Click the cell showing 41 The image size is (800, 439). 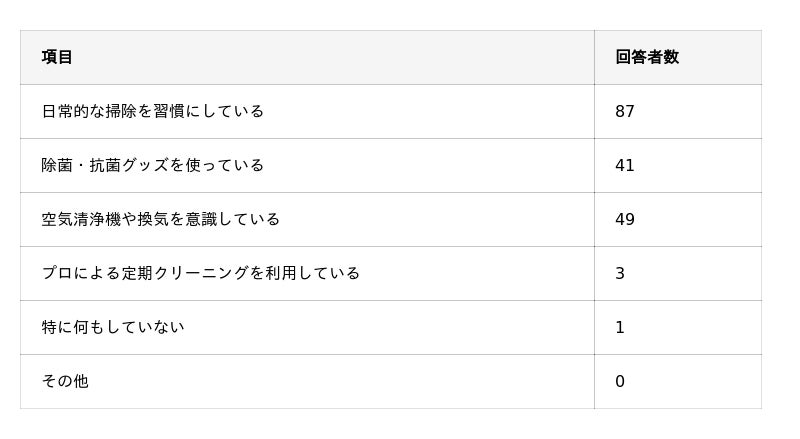625,166
